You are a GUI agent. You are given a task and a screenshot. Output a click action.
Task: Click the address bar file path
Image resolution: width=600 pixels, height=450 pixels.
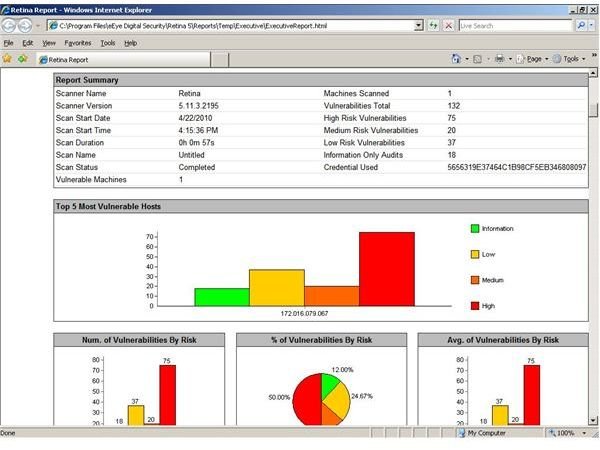[x=193, y=26]
